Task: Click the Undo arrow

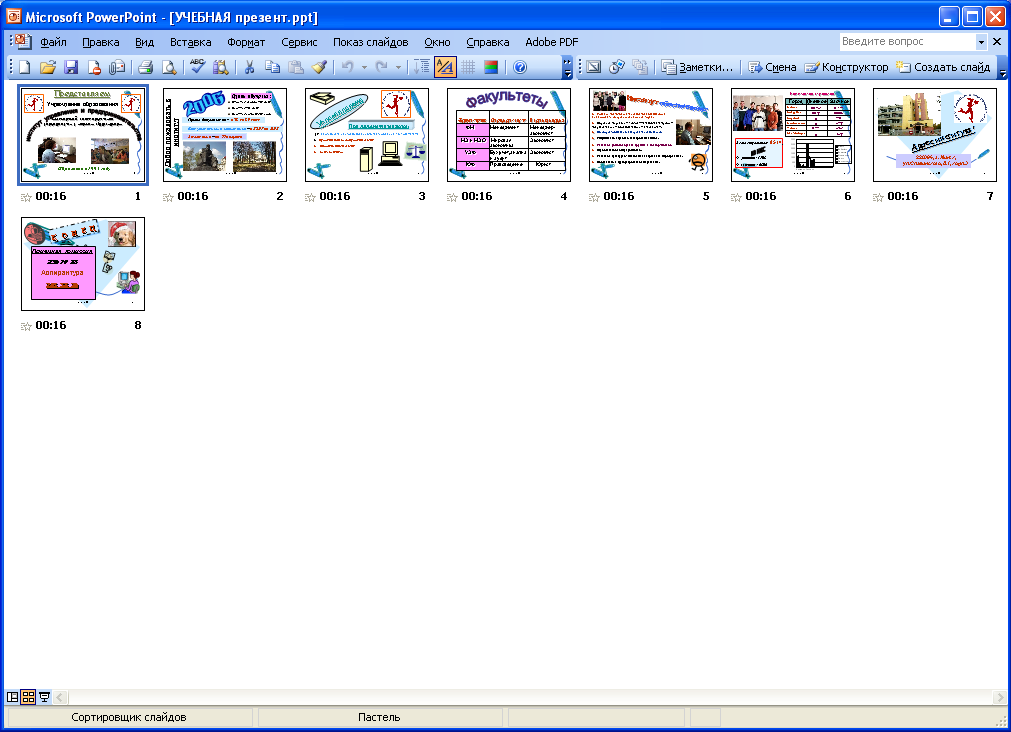Action: [x=348, y=67]
